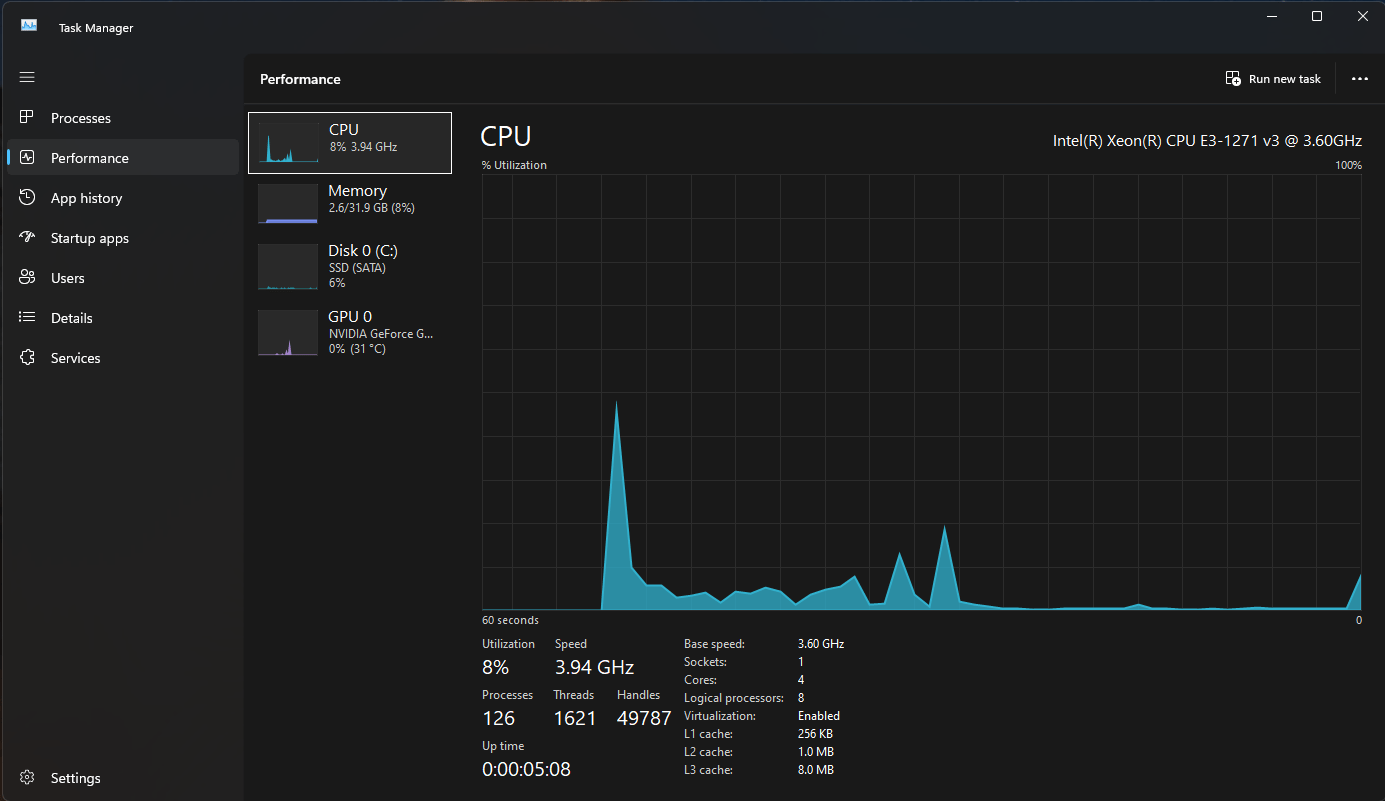The width and height of the screenshot is (1385, 801).
Task: Click the Performance page heading
Action: click(x=300, y=79)
